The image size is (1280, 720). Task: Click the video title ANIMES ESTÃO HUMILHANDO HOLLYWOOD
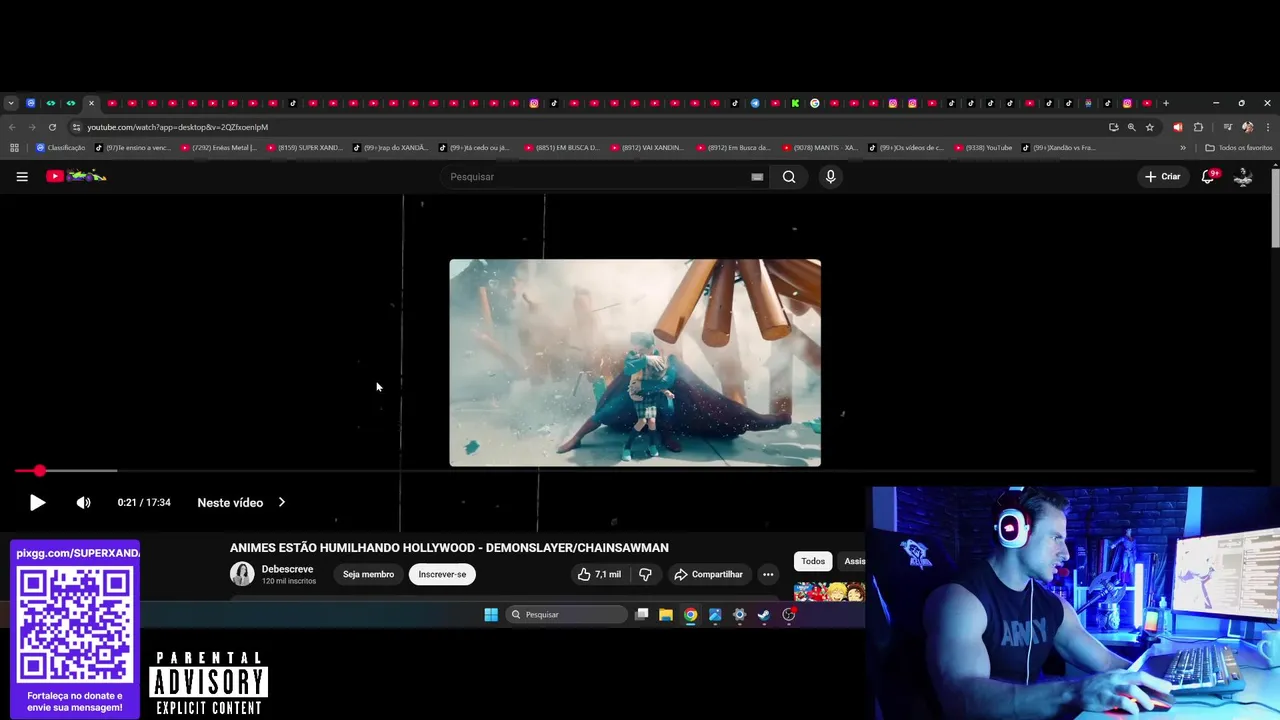(449, 548)
